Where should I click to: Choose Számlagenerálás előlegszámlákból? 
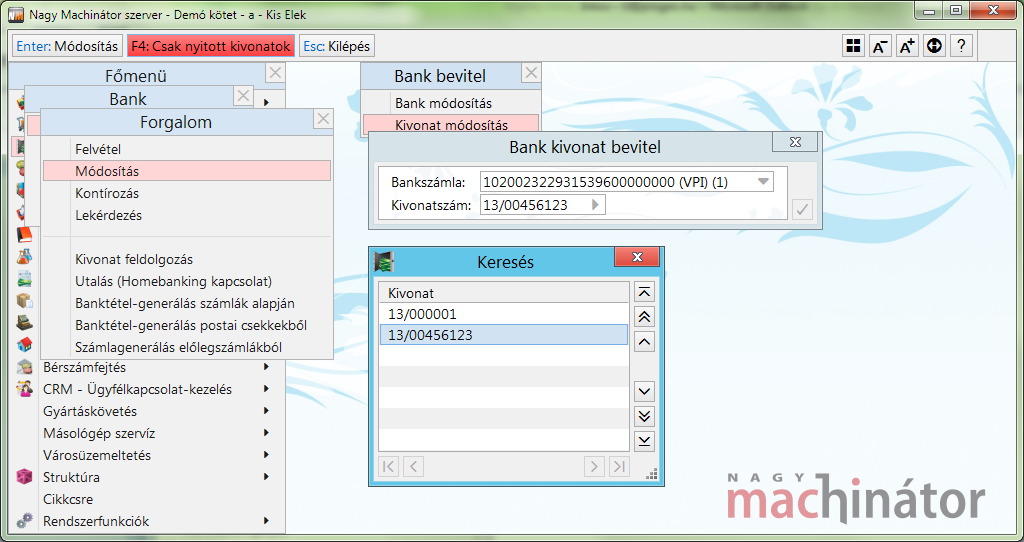[187, 347]
